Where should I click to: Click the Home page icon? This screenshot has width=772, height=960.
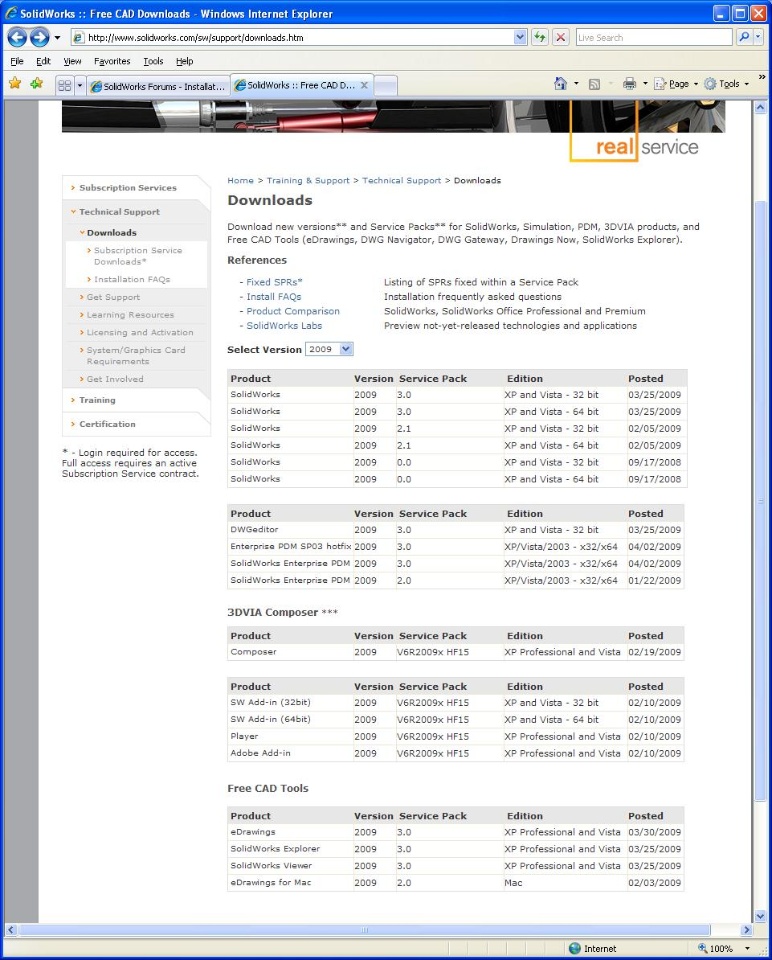point(560,84)
